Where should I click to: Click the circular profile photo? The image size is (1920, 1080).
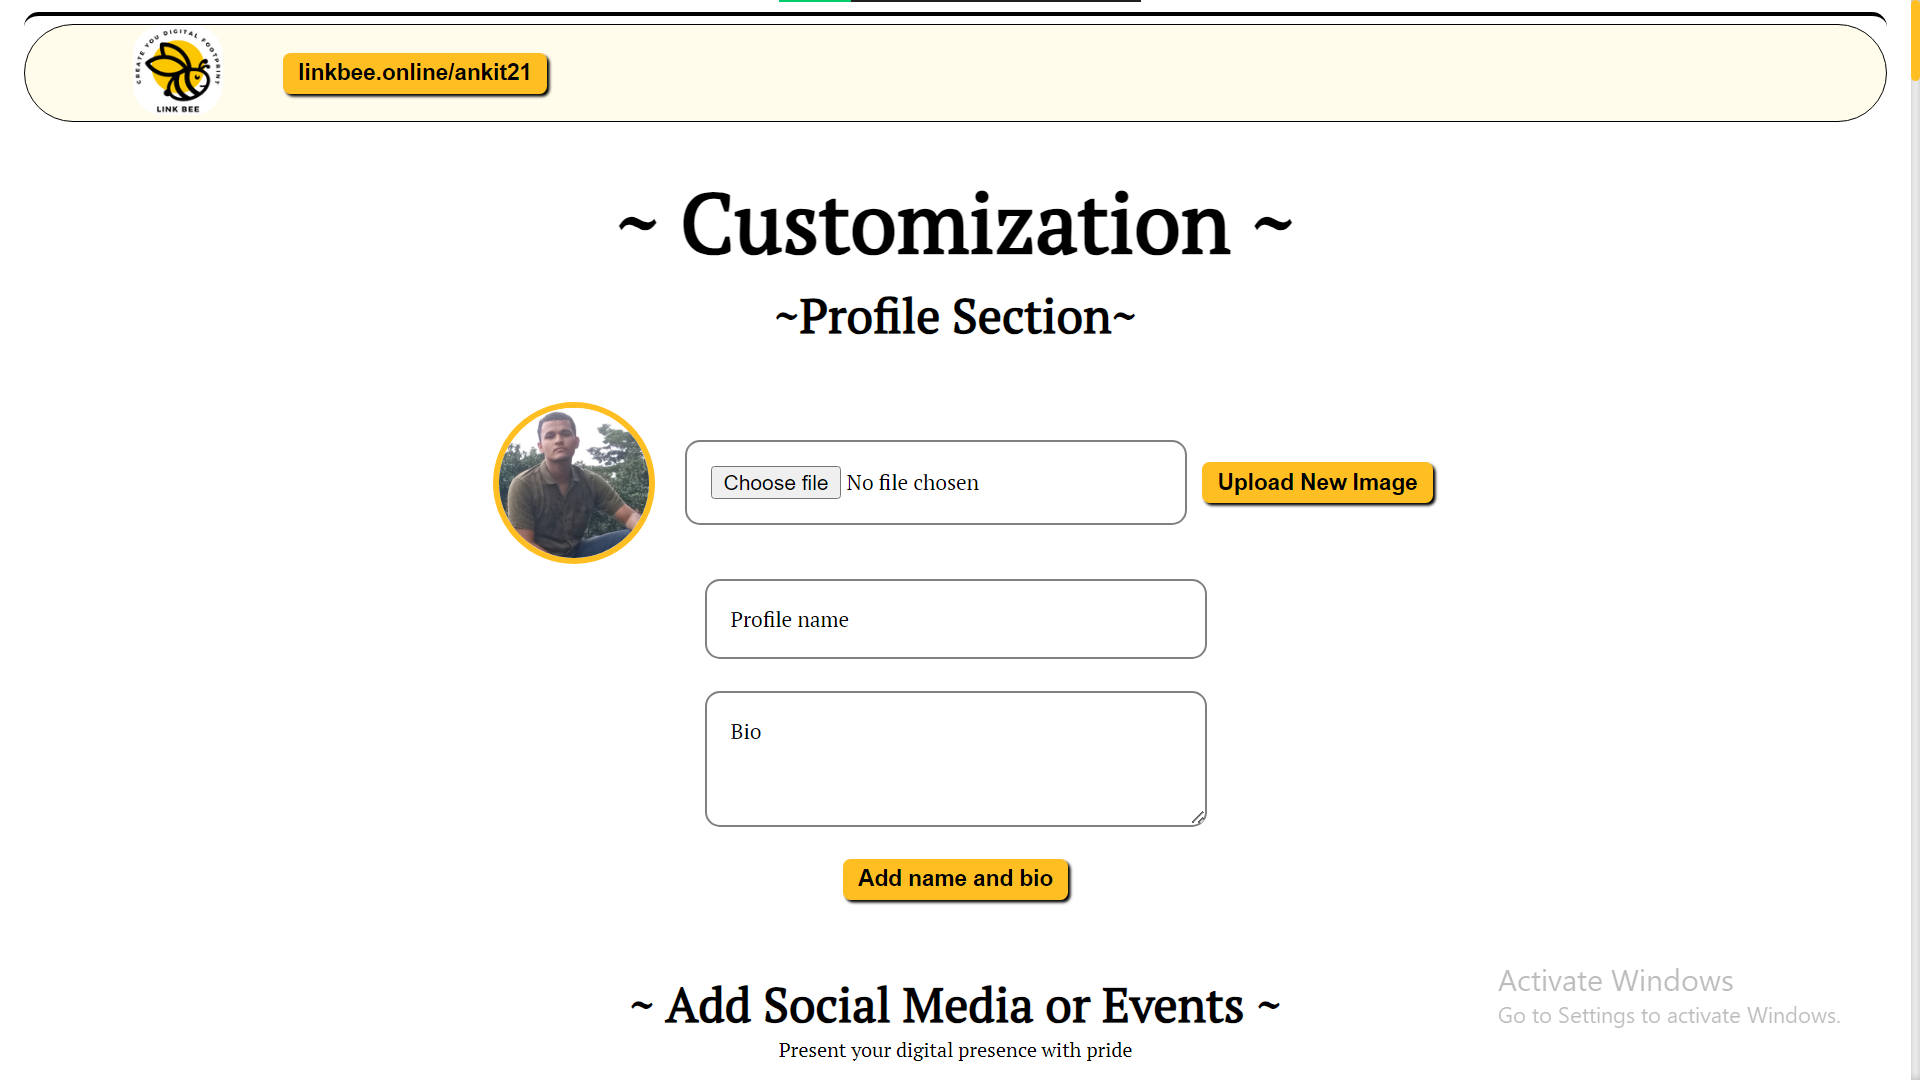coord(574,483)
